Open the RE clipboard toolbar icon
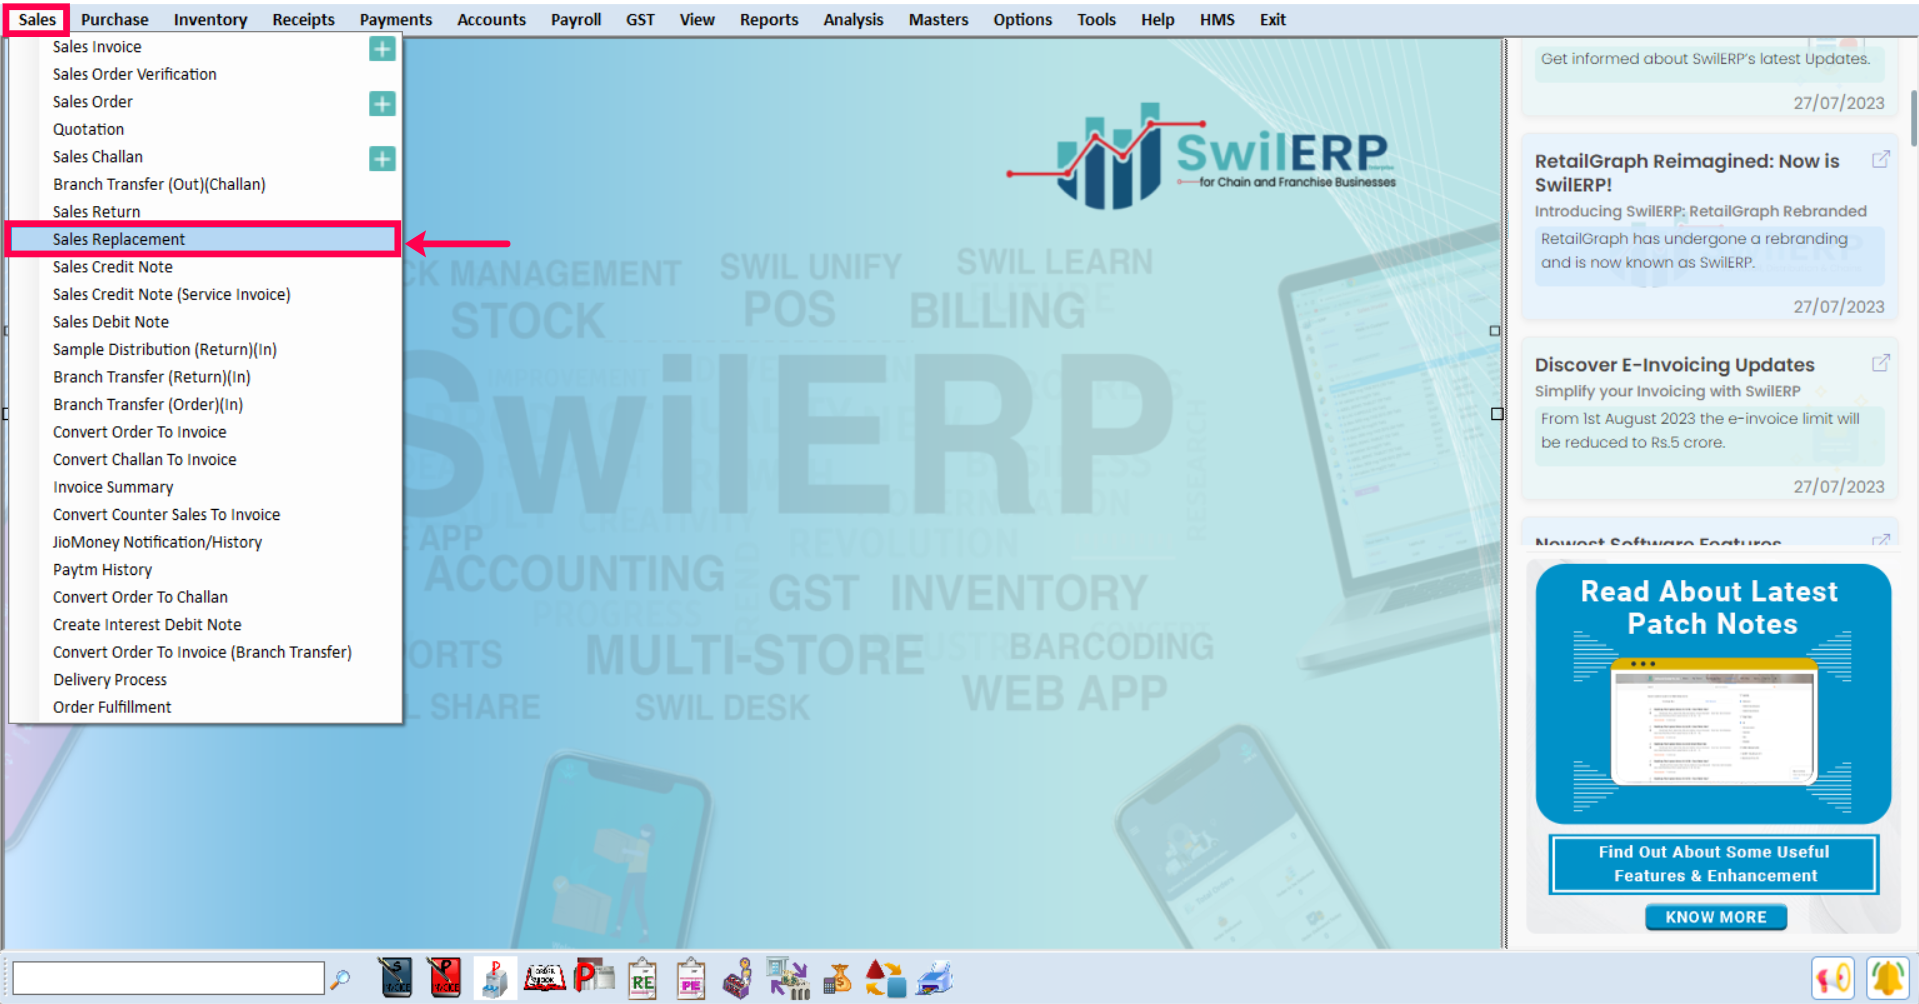The height and width of the screenshot is (1004, 1919). coord(642,978)
